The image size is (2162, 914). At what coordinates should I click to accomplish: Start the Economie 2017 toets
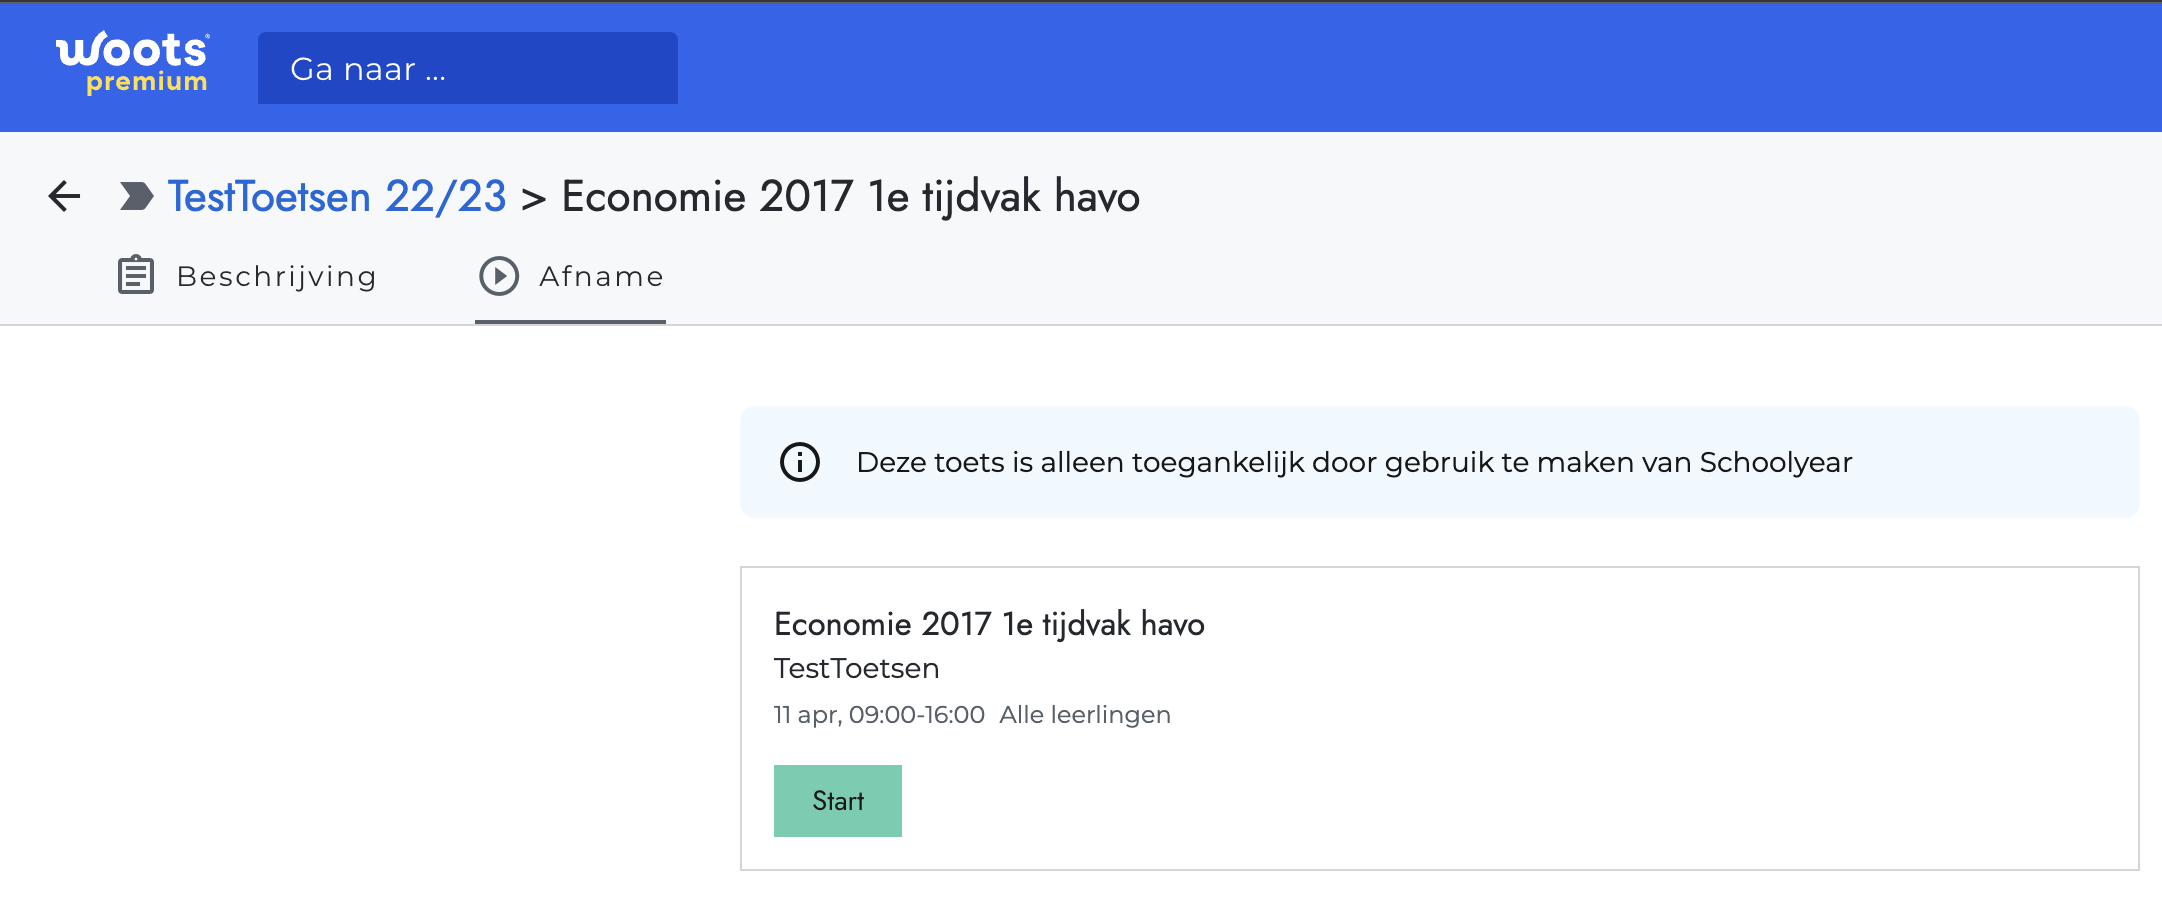[x=838, y=801]
